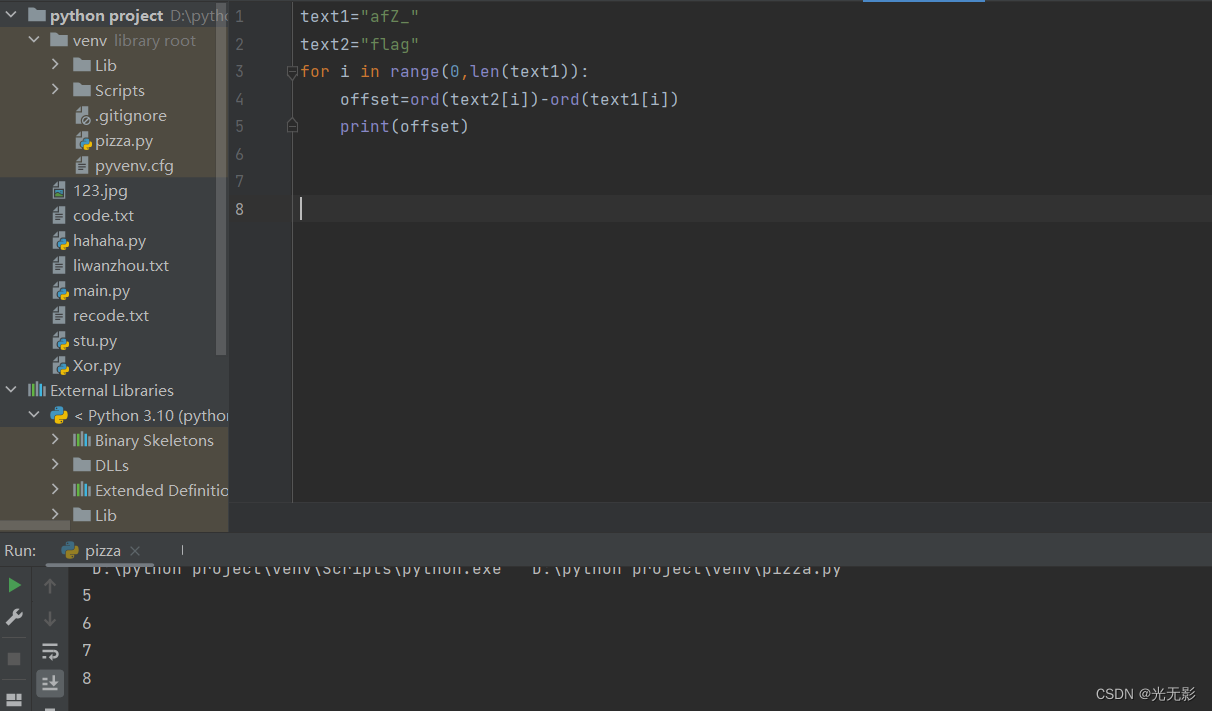The image size is (1212, 711).
Task: Click project tree vertical scrollbar
Action: [222, 178]
